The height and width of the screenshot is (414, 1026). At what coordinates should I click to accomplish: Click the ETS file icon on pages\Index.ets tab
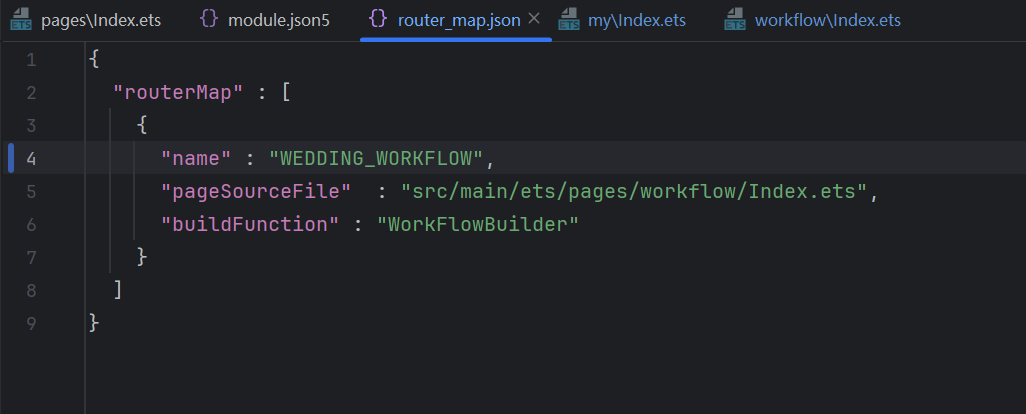click(20, 20)
